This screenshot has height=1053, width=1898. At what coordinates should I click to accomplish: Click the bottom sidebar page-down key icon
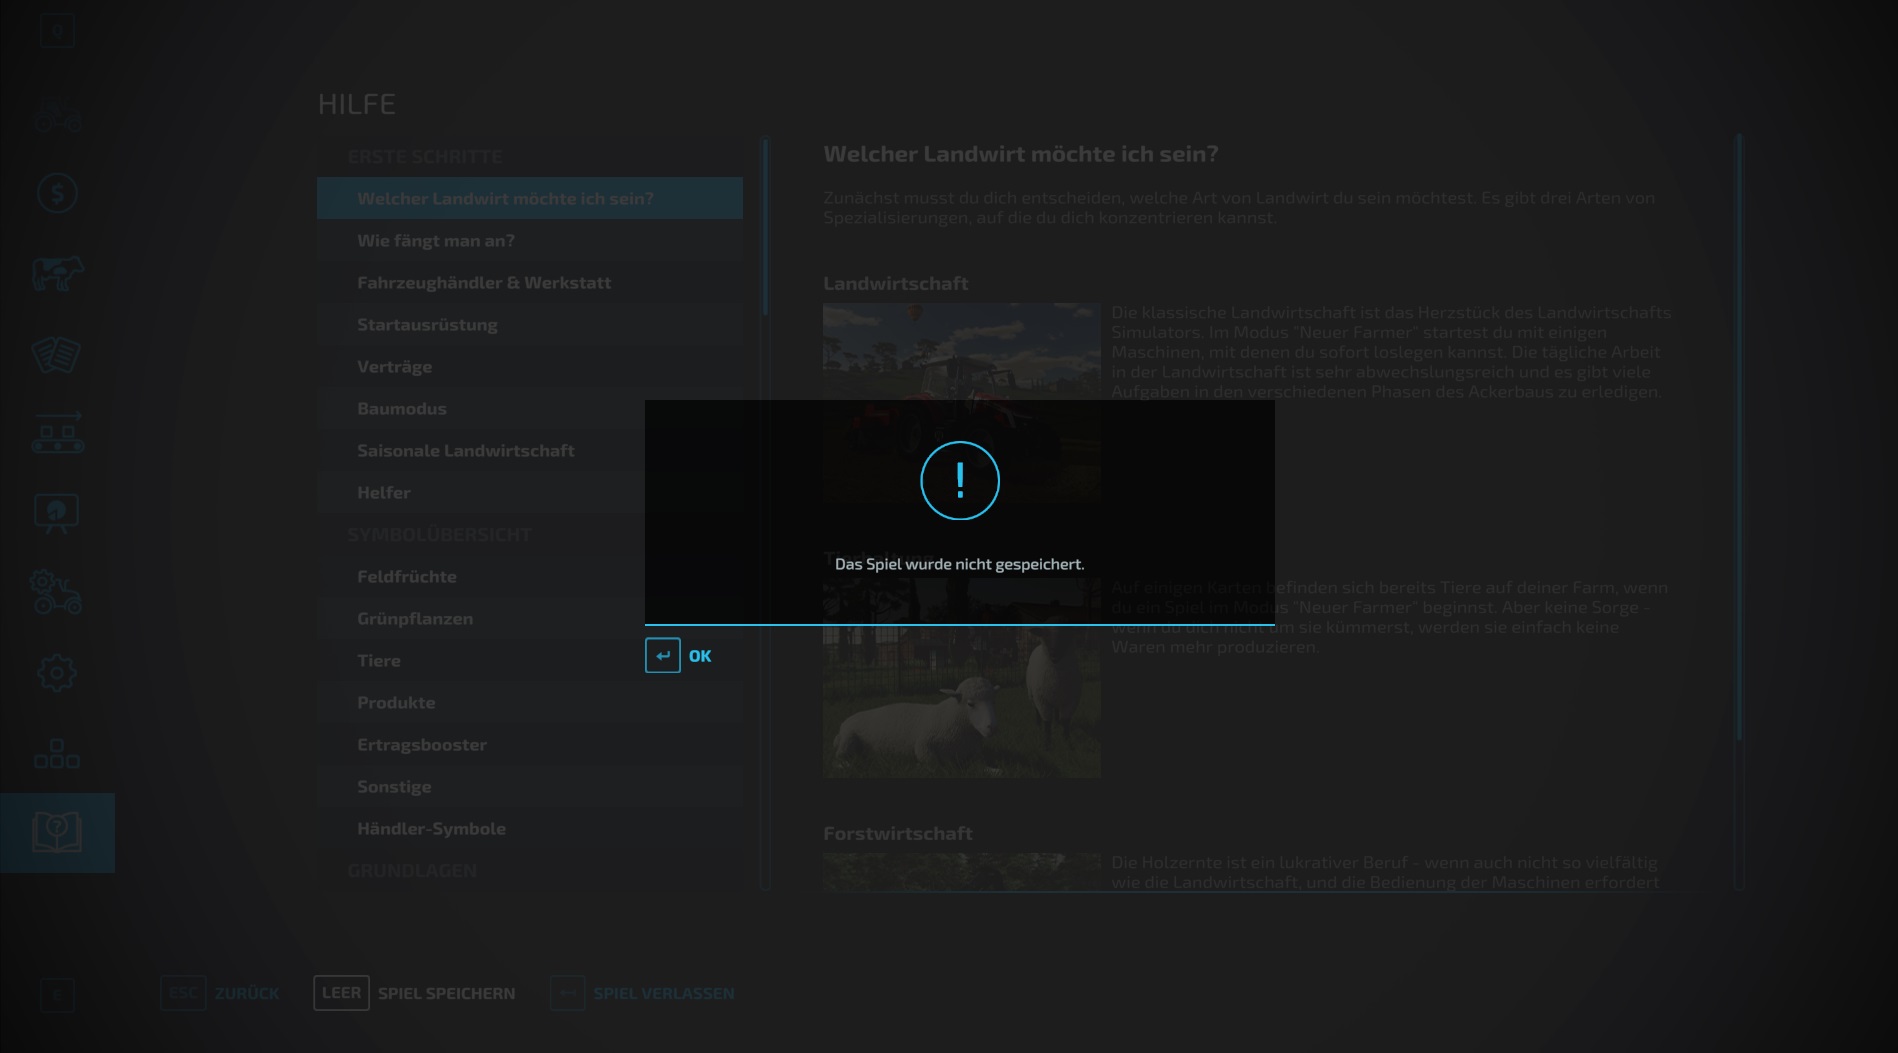click(x=57, y=994)
